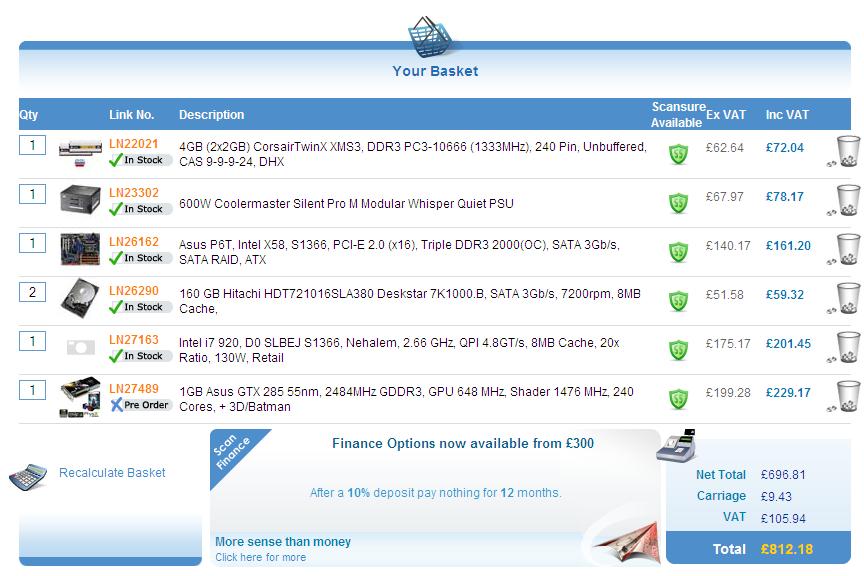The image size is (864, 576).
Task: Click Scansure shield for Intel i7 920
Action: (x=679, y=350)
